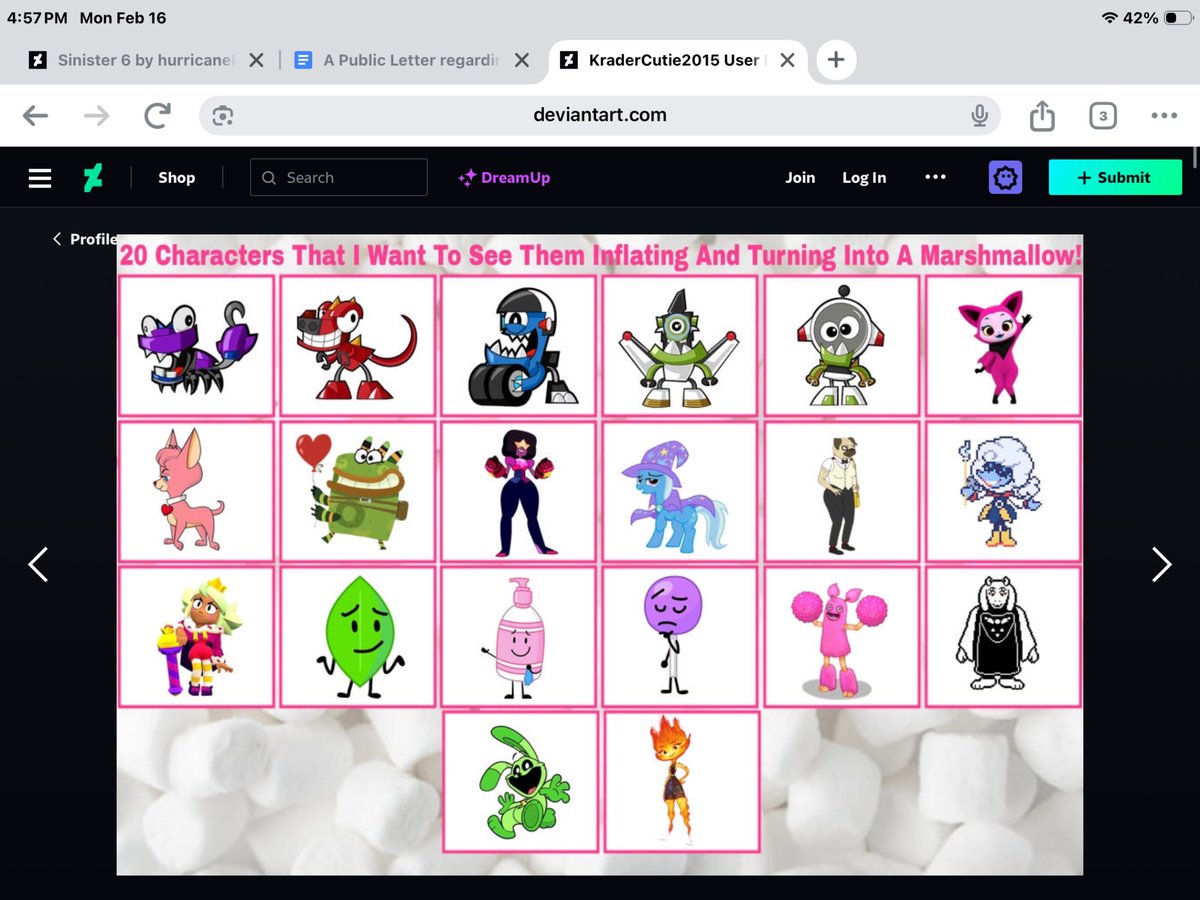Click the deviantart.com address bar

600,116
